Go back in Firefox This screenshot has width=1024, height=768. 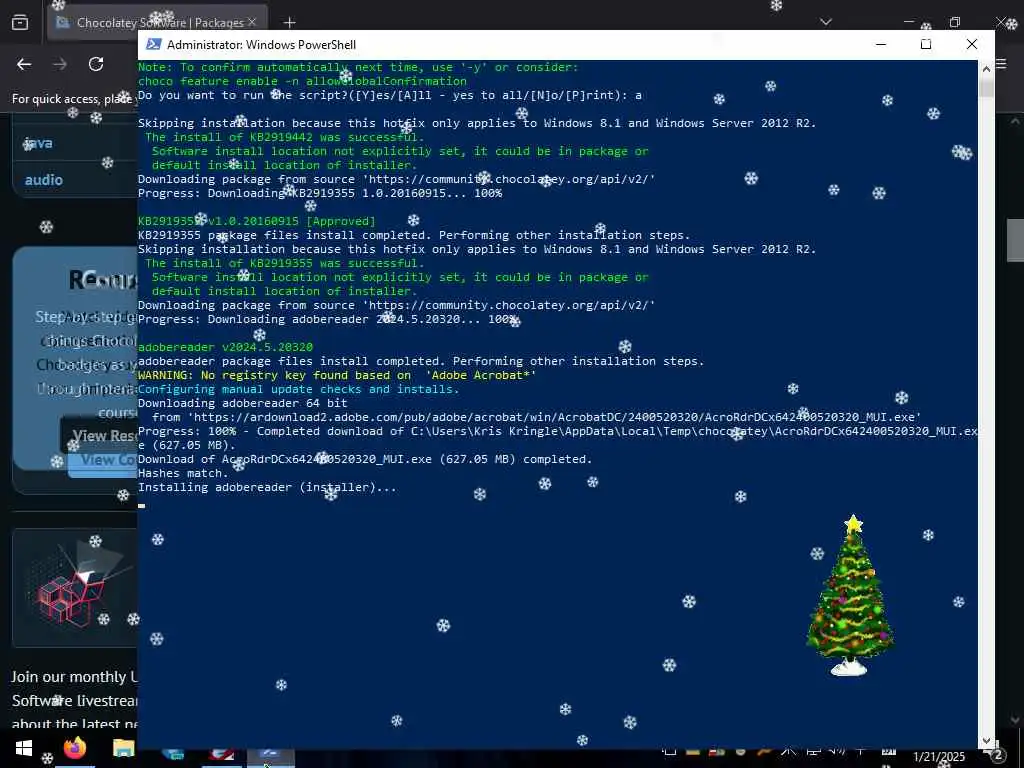[24, 64]
